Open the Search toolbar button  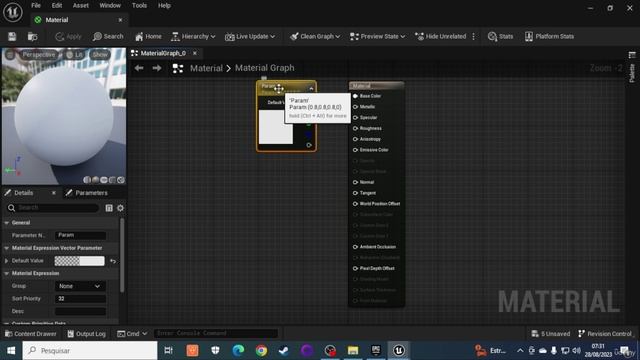coord(108,36)
